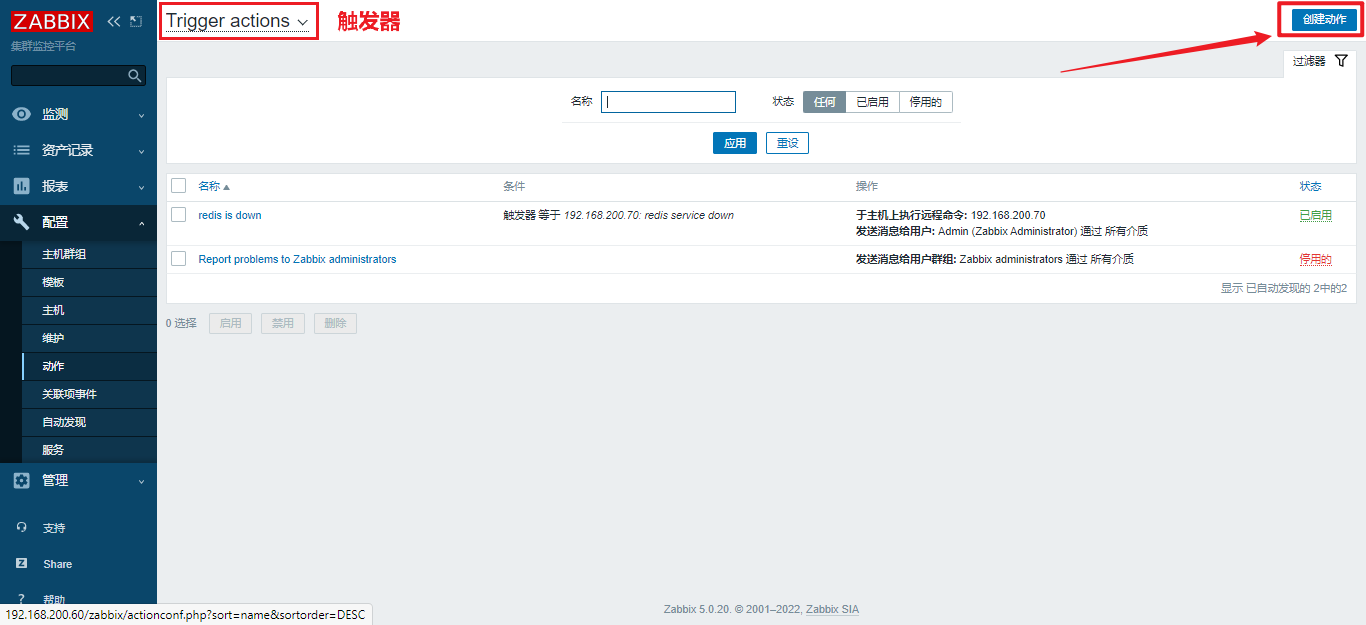1366x625 pixels.
Task: Click the list icon for 资产记录
Action: click(21, 150)
